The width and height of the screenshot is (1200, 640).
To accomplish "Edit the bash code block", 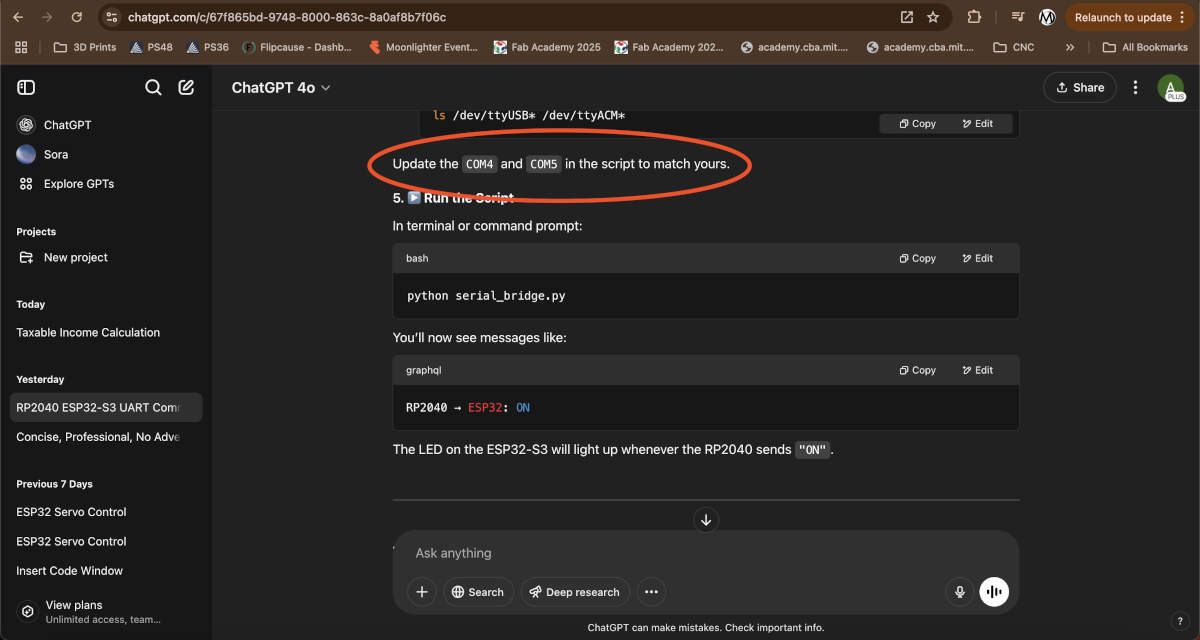I will [977, 258].
